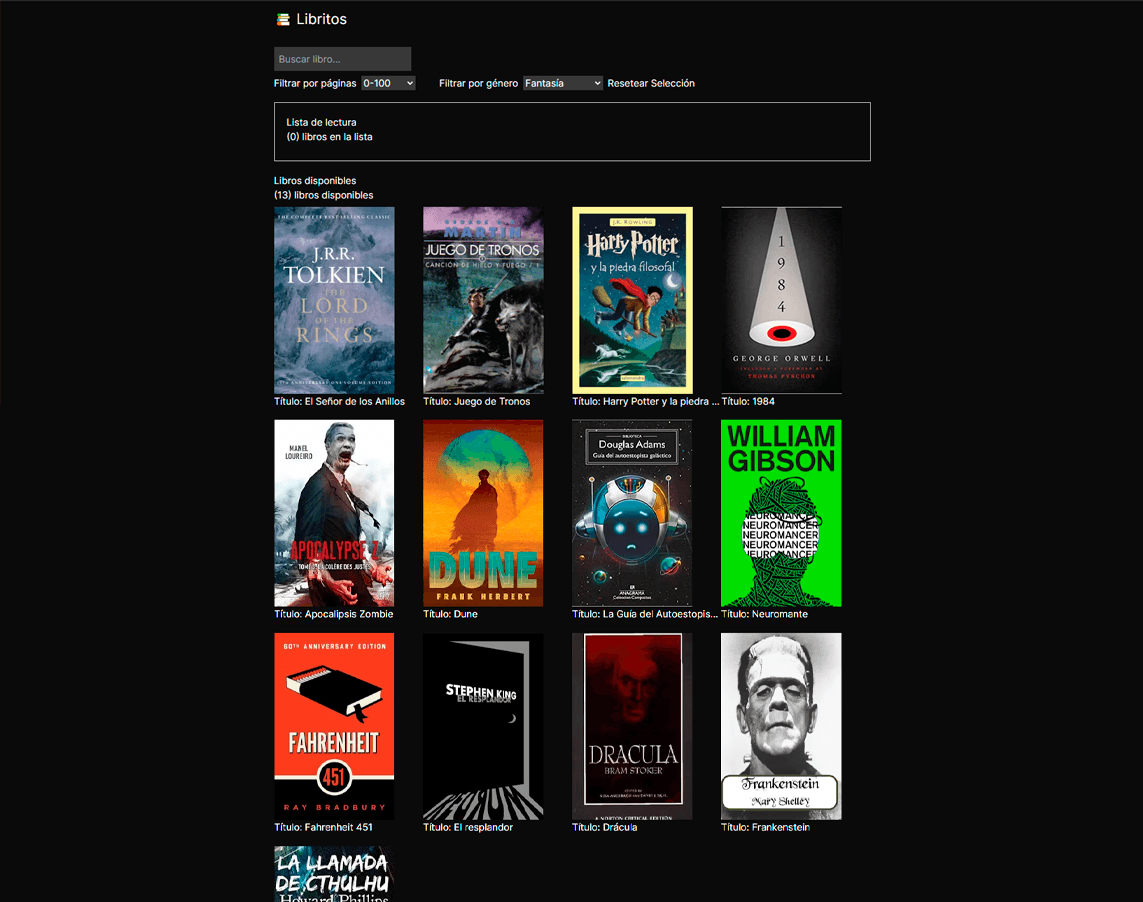Click the Juego de Tronos cover
Screen dimensions: 1143x902
coord(483,299)
